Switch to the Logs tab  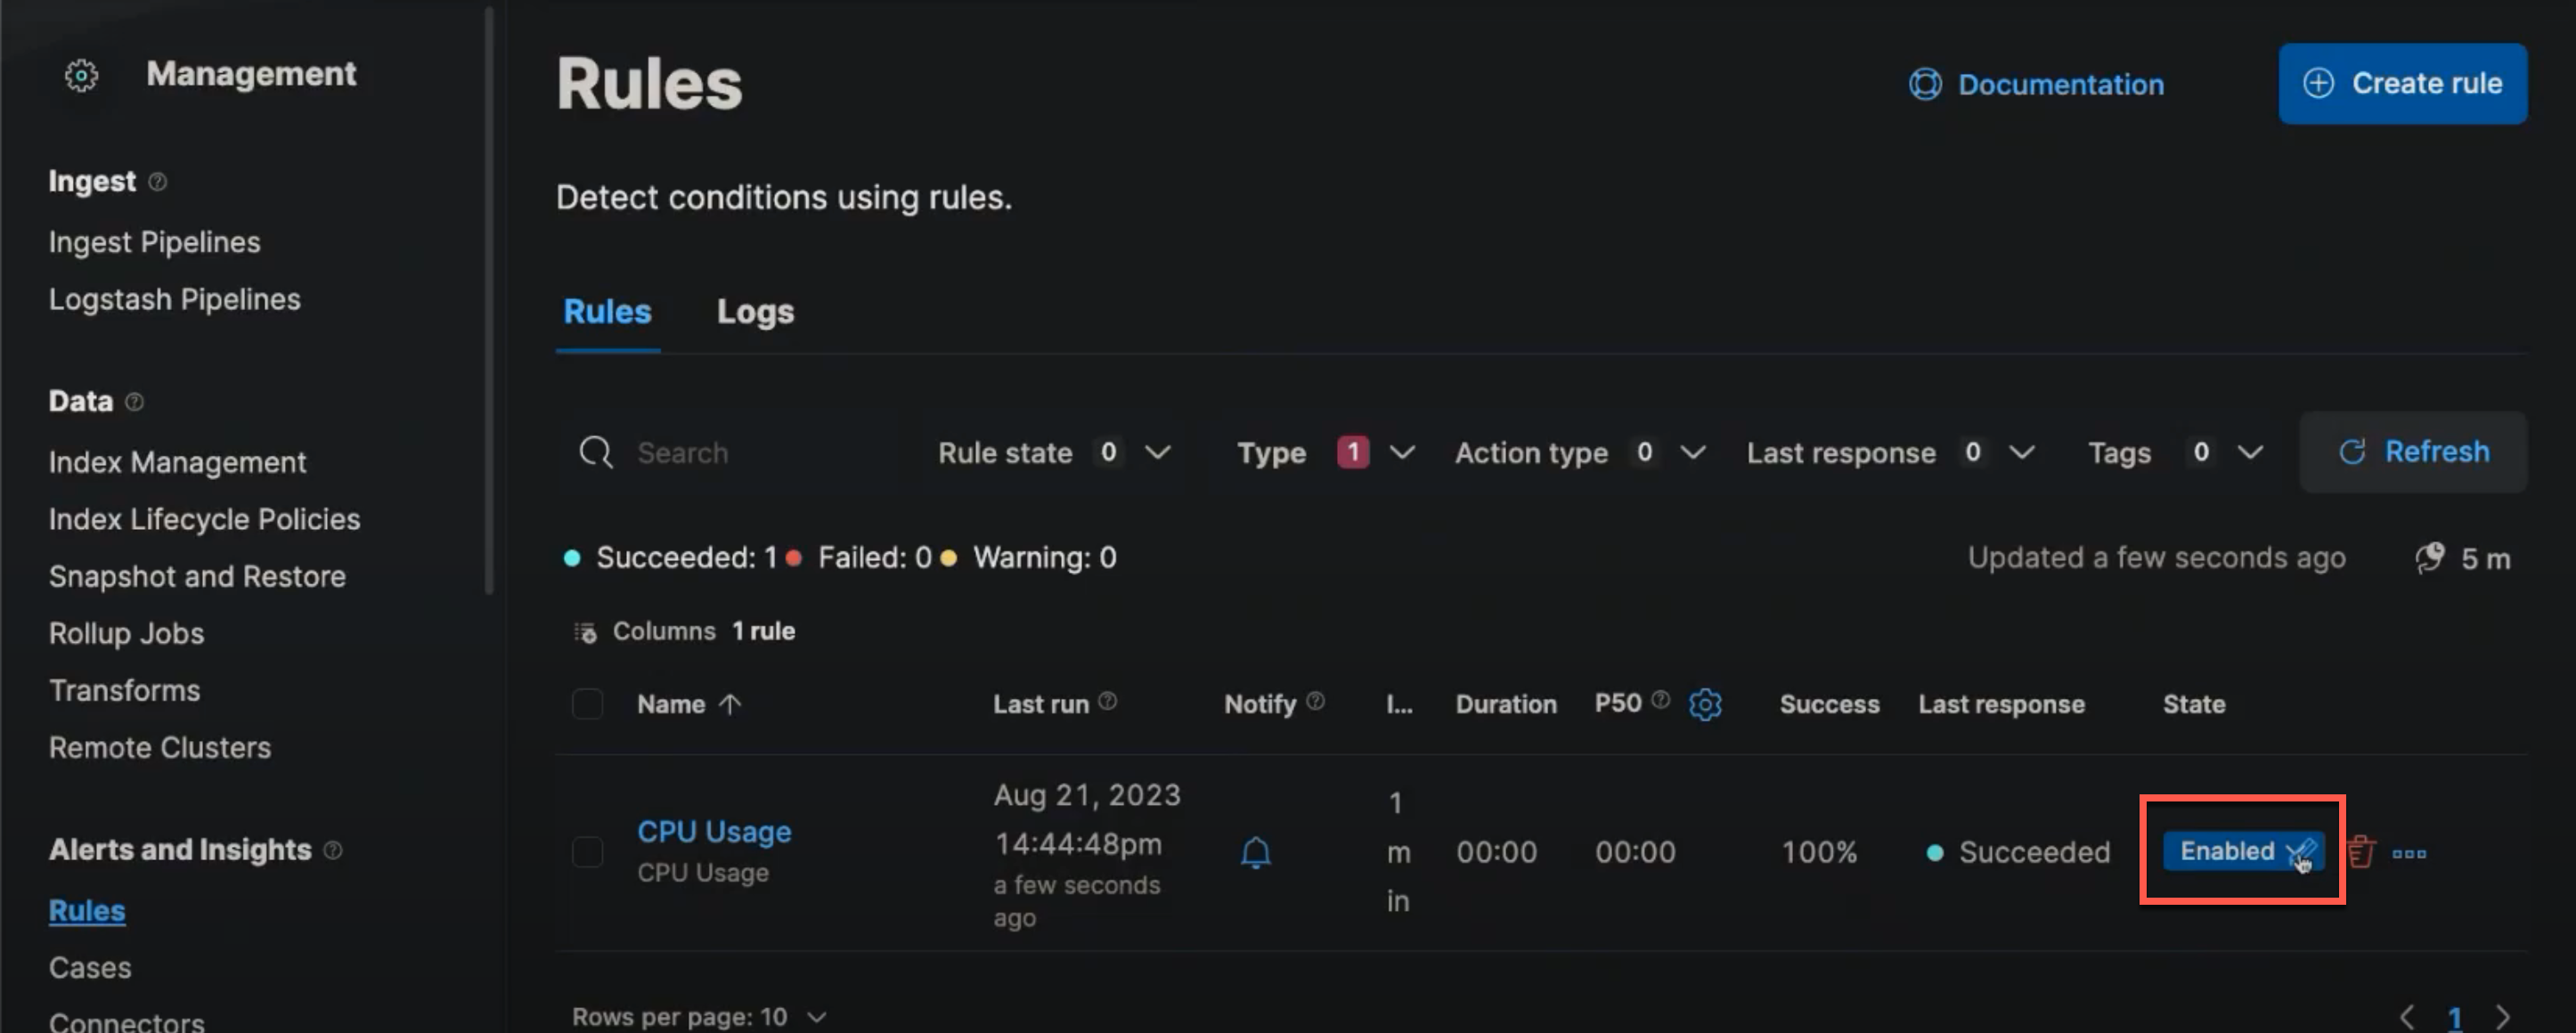point(755,311)
